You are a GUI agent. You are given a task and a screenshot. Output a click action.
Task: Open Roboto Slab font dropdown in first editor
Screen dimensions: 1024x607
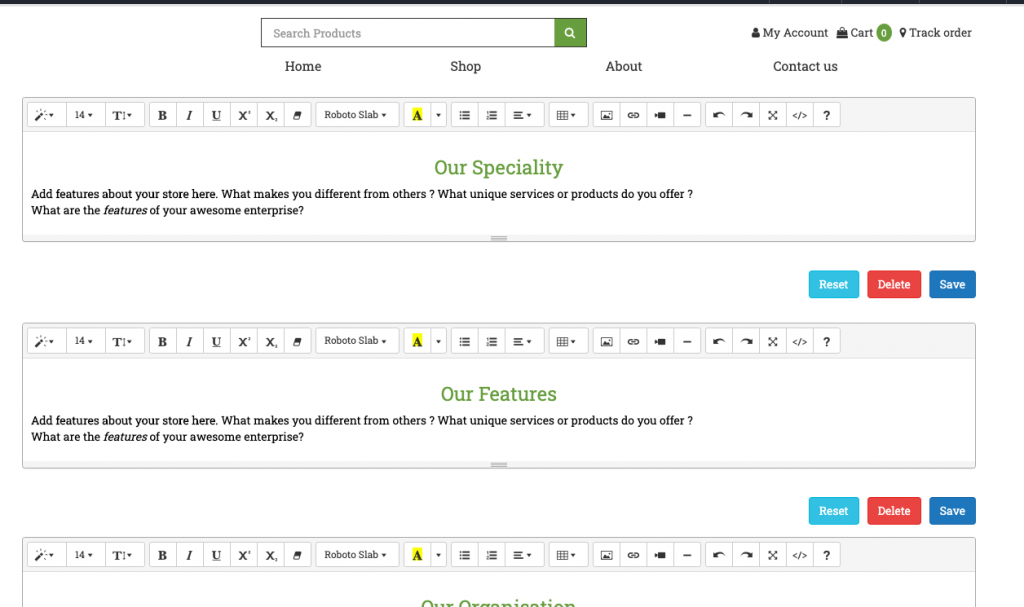pos(356,115)
